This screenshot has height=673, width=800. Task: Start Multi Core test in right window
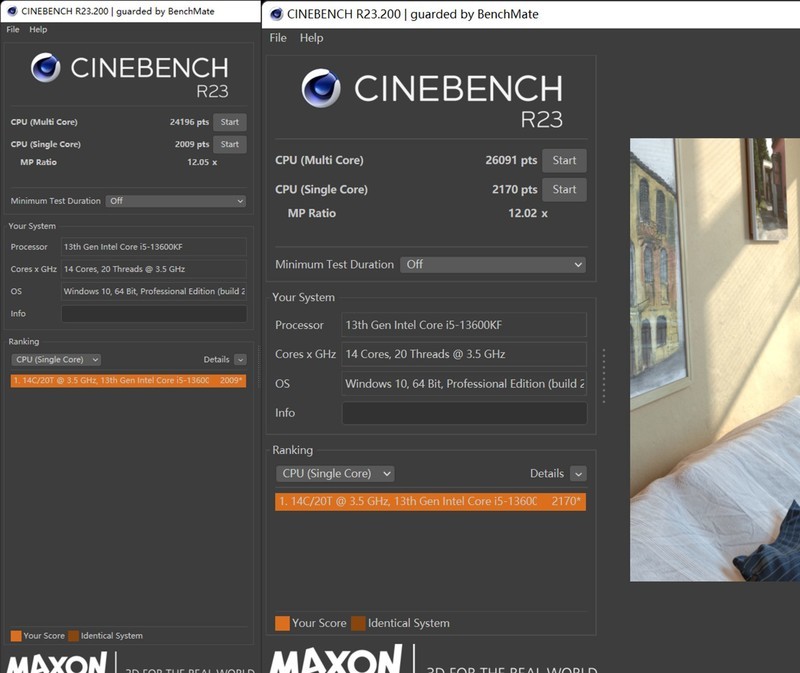564,160
